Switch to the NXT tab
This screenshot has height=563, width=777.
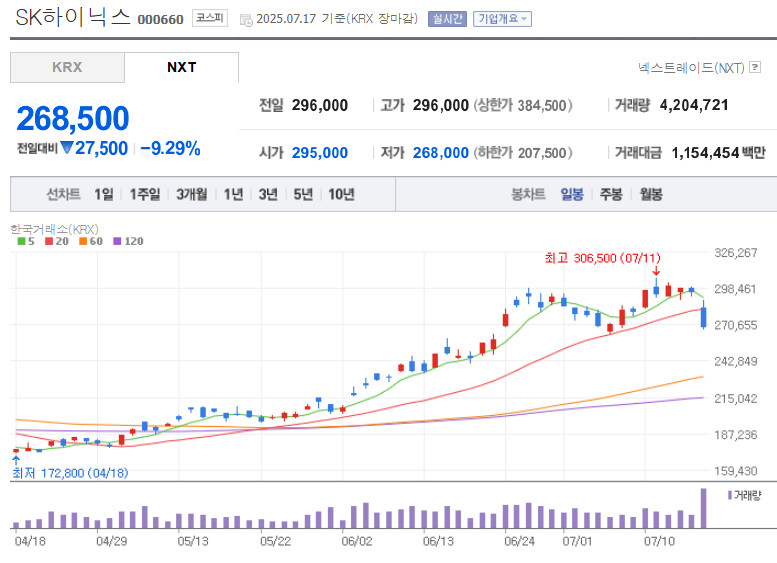(181, 67)
